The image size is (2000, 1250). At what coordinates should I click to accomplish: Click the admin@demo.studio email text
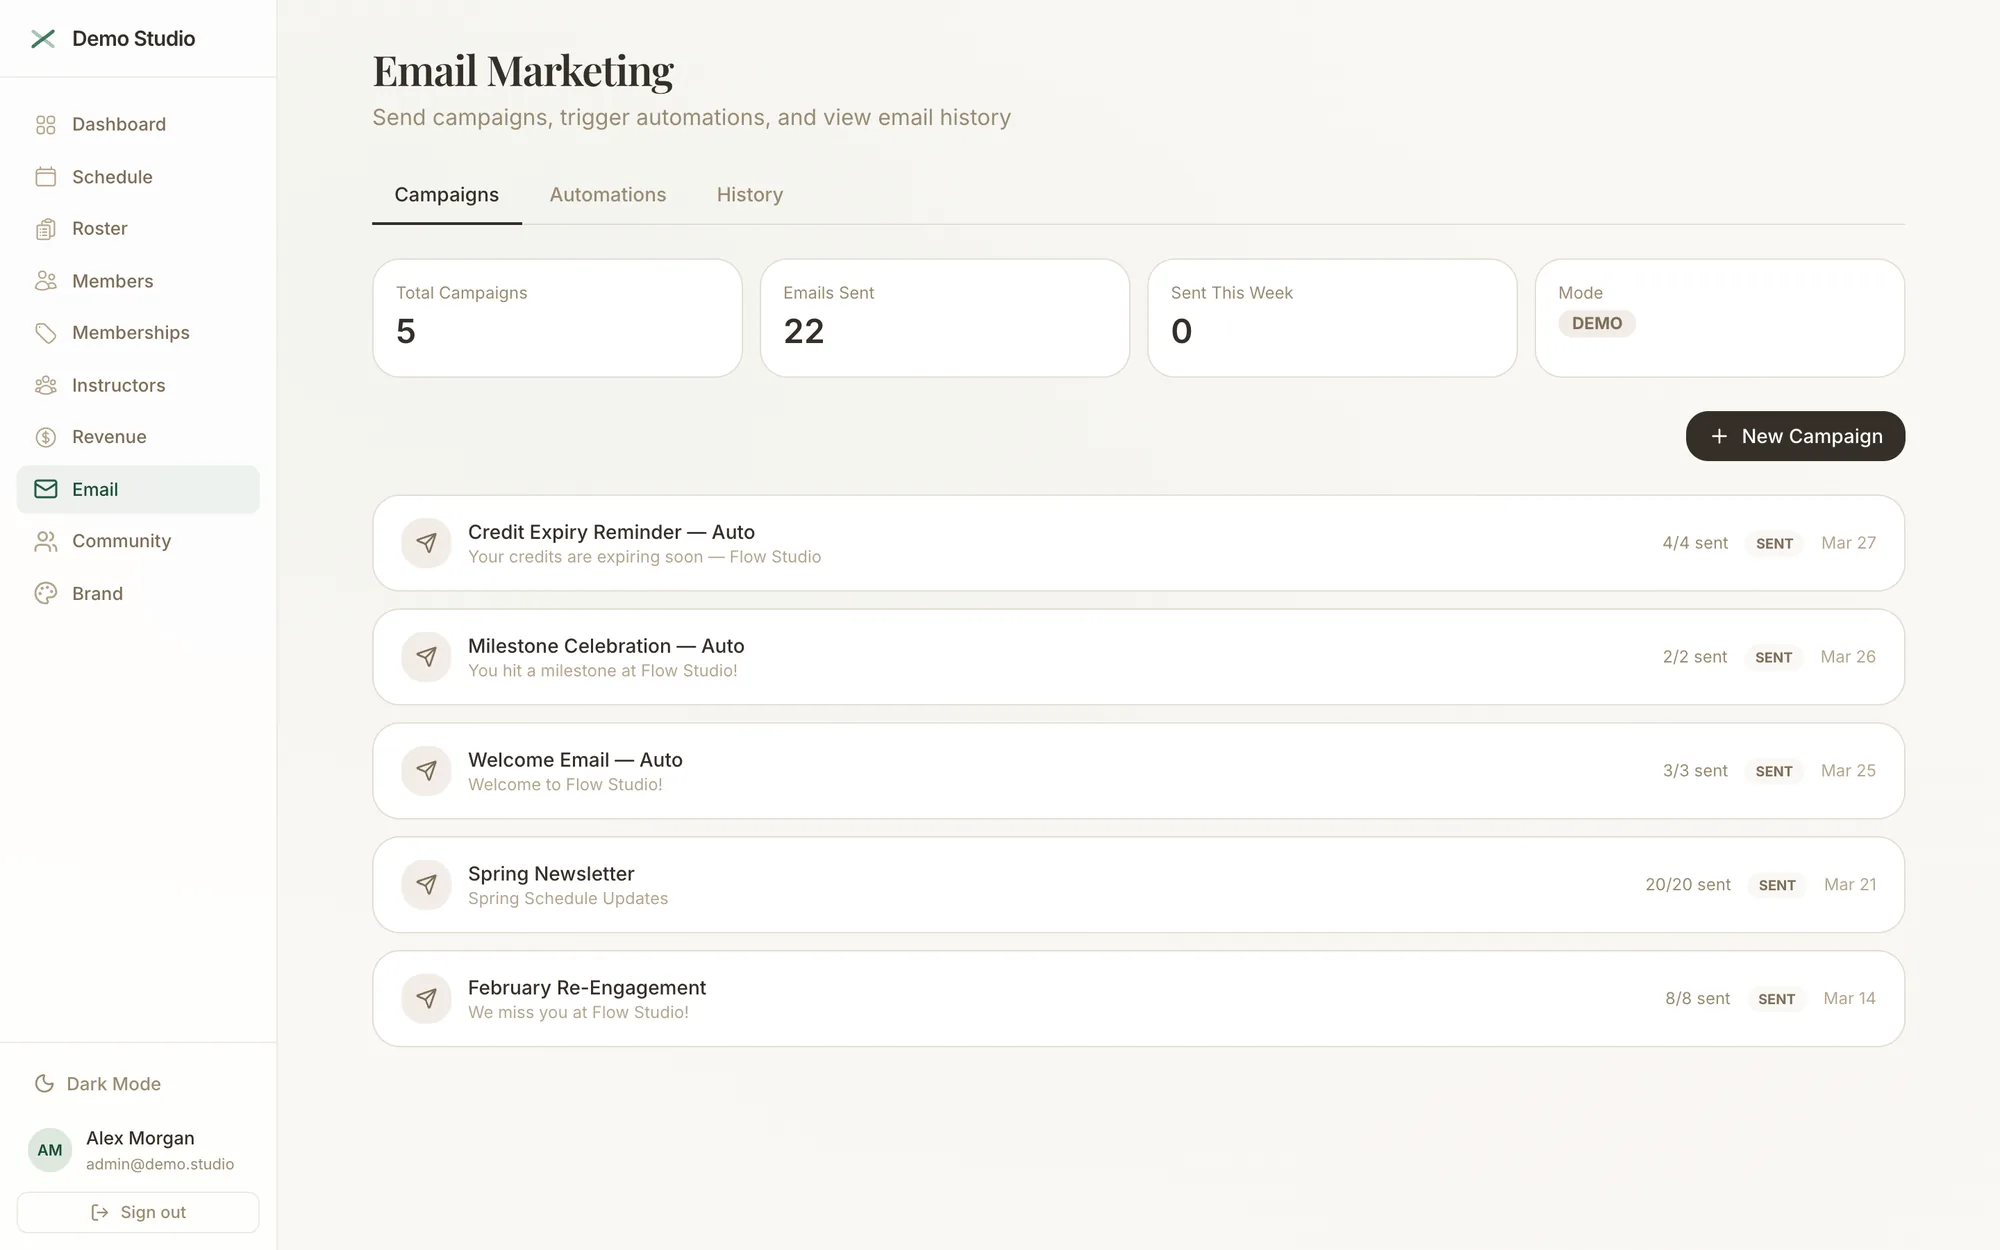pos(160,1164)
